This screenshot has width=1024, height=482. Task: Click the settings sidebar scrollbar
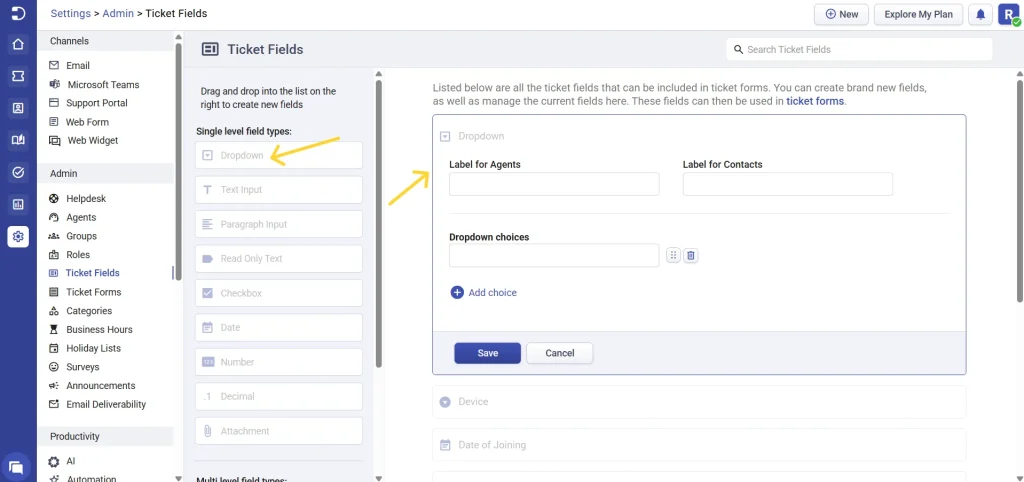coord(178,161)
